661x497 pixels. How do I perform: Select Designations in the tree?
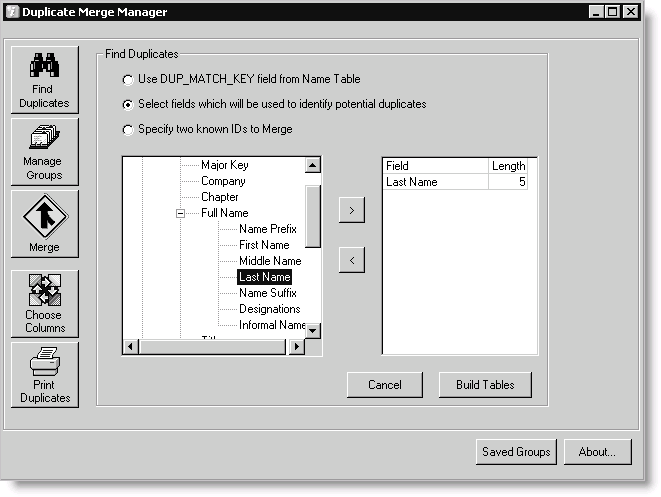[269, 309]
